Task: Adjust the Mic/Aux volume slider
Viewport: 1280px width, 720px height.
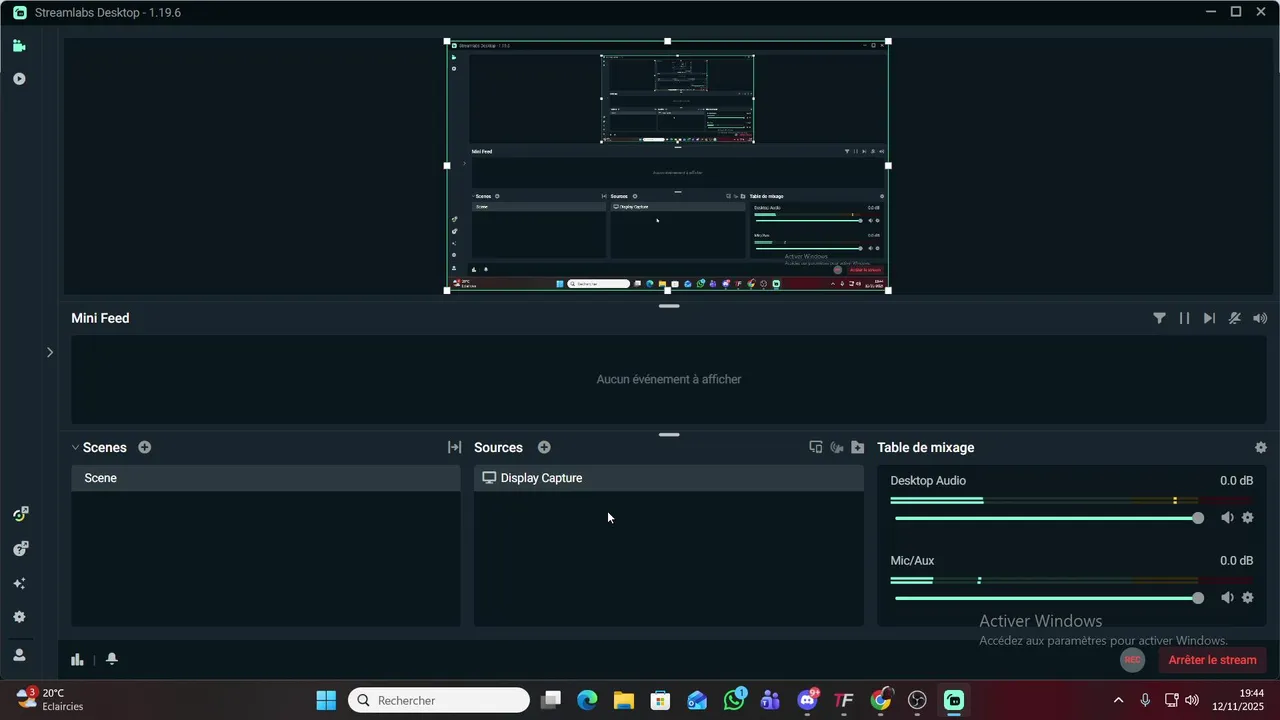Action: pyautogui.click(x=1049, y=598)
